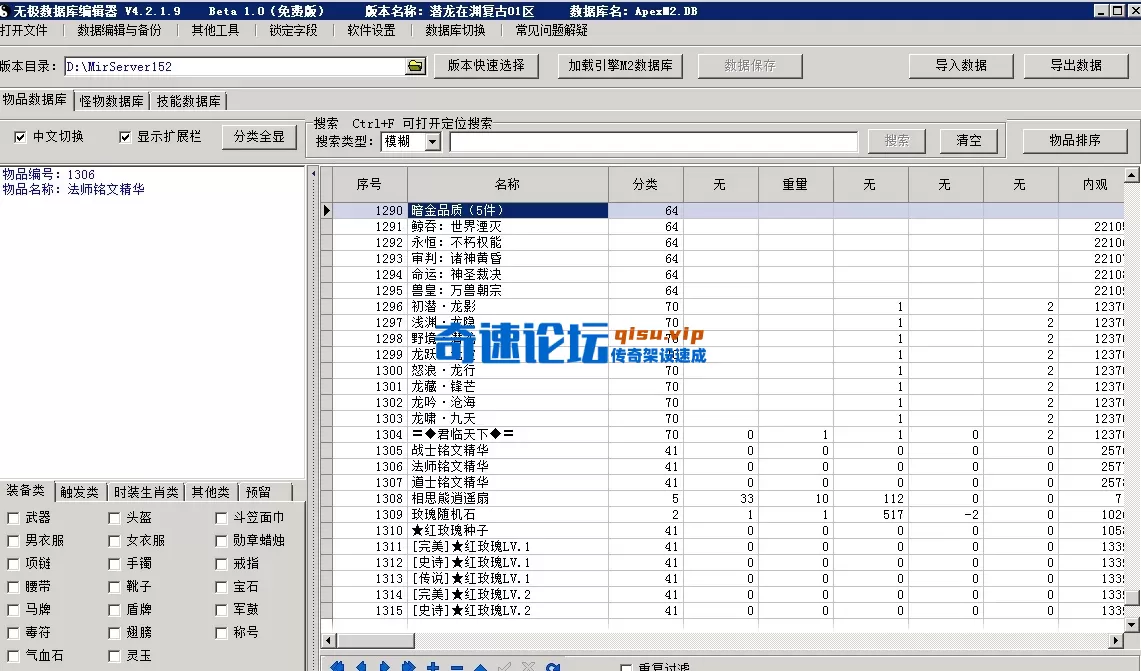
Task: Click the grid's horizontal scroll right arrow
Action: click(1116, 640)
